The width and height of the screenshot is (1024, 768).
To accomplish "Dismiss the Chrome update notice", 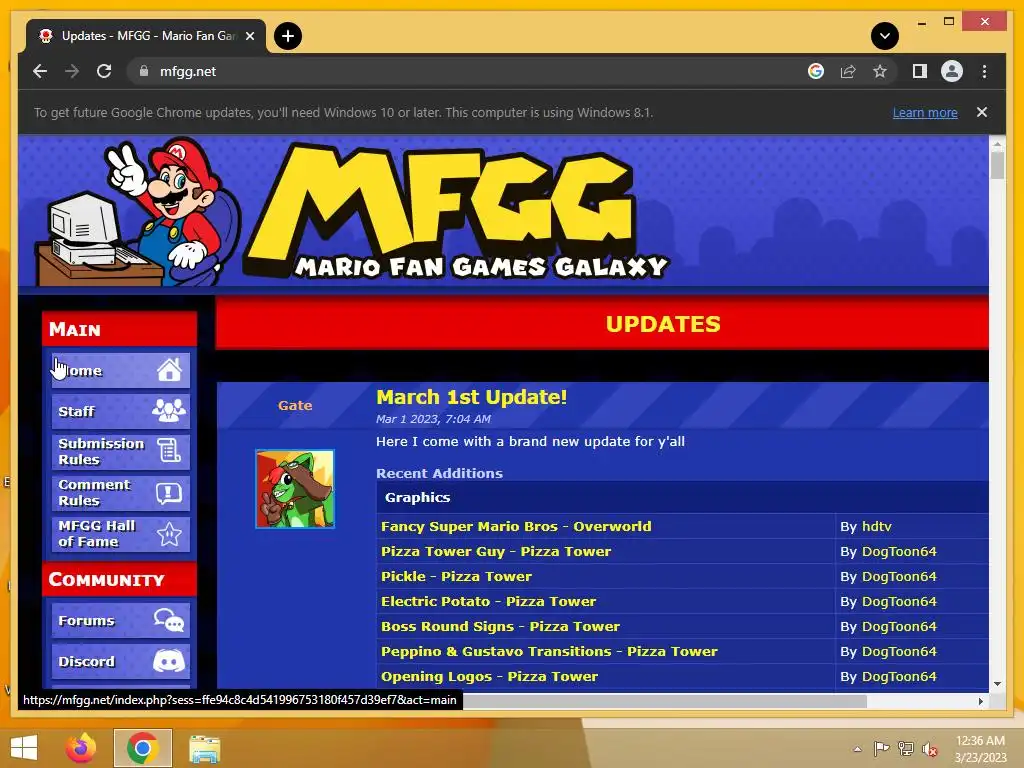I will (x=982, y=112).
